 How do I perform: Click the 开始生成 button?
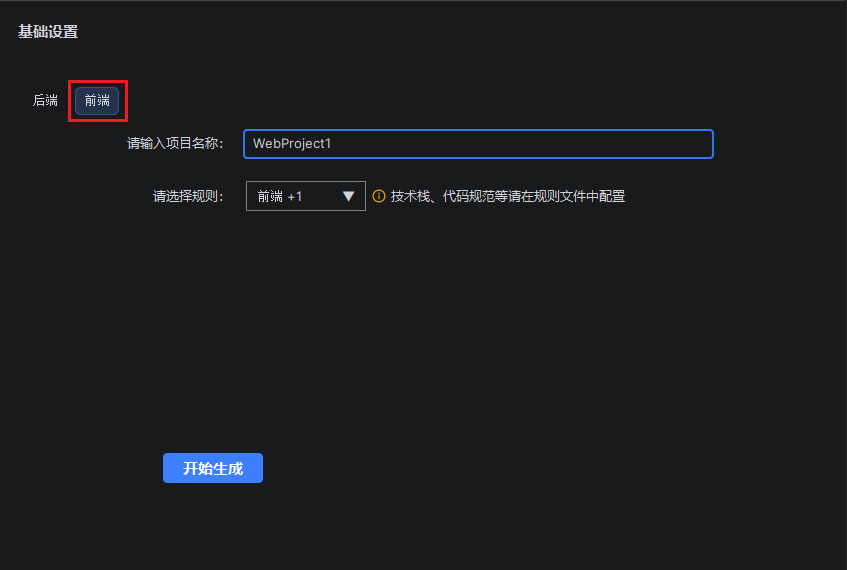point(213,468)
